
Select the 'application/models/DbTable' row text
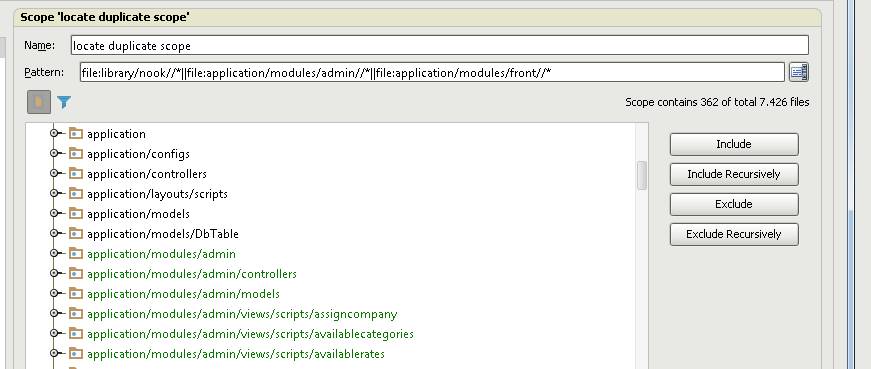(x=163, y=234)
